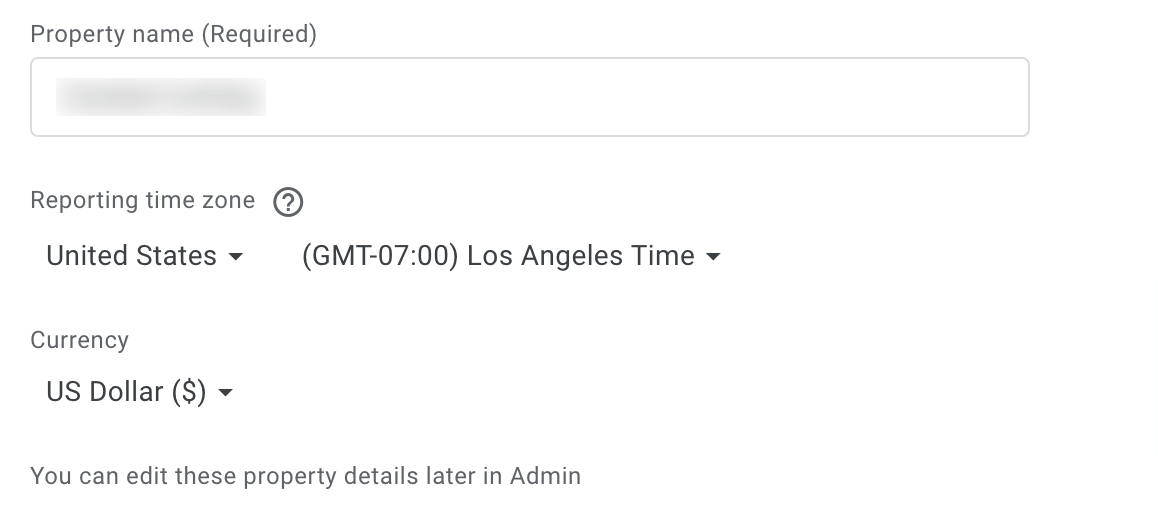This screenshot has height=510, width=1158.
Task: Click the Property name (Required) label
Action: coord(174,34)
